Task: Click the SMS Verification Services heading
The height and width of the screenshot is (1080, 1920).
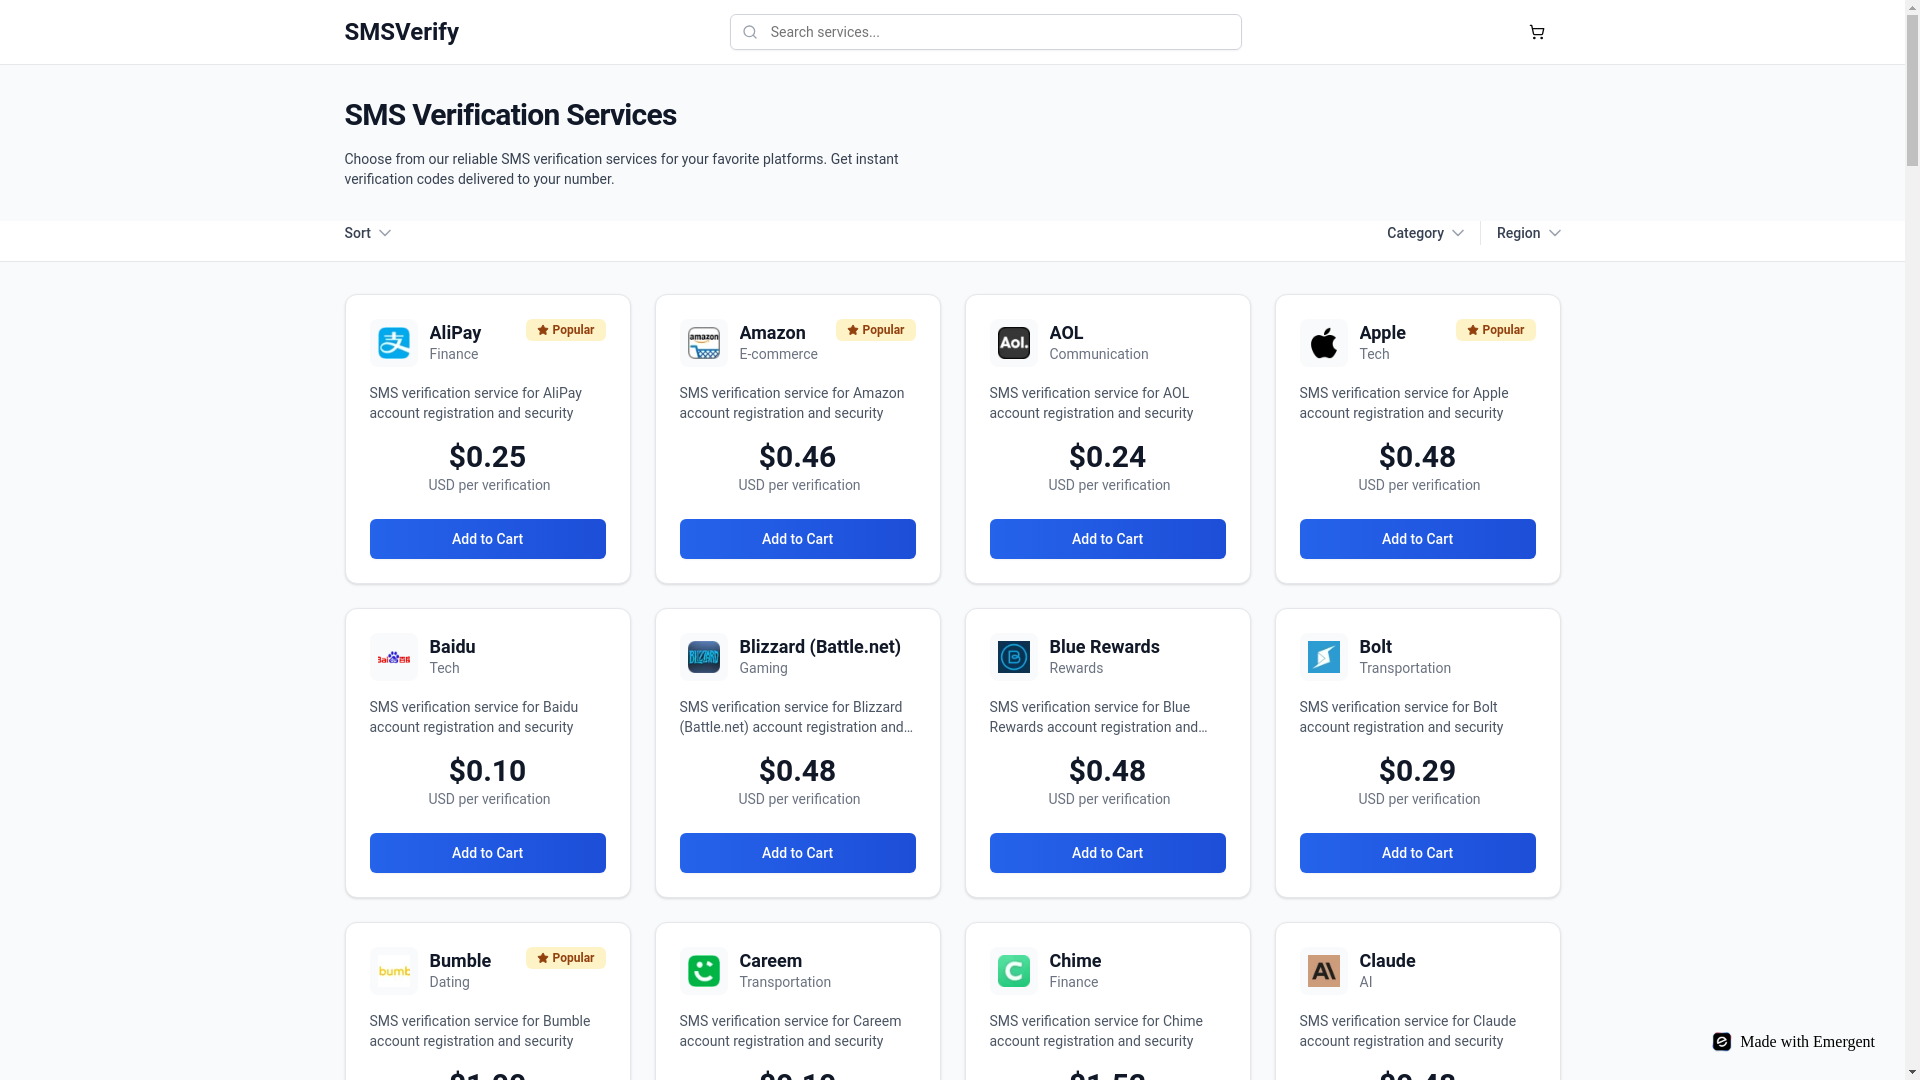Action: [510, 115]
